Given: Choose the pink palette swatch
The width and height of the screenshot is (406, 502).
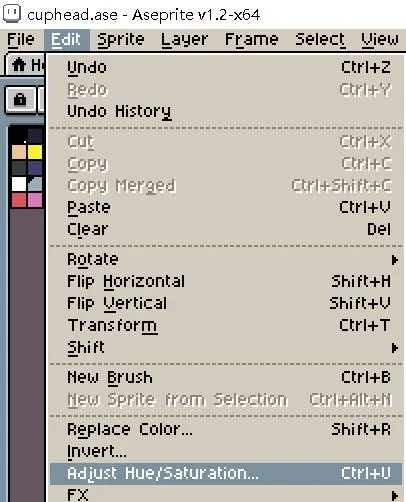Looking at the screenshot, I should pyautogui.click(x=35, y=200).
